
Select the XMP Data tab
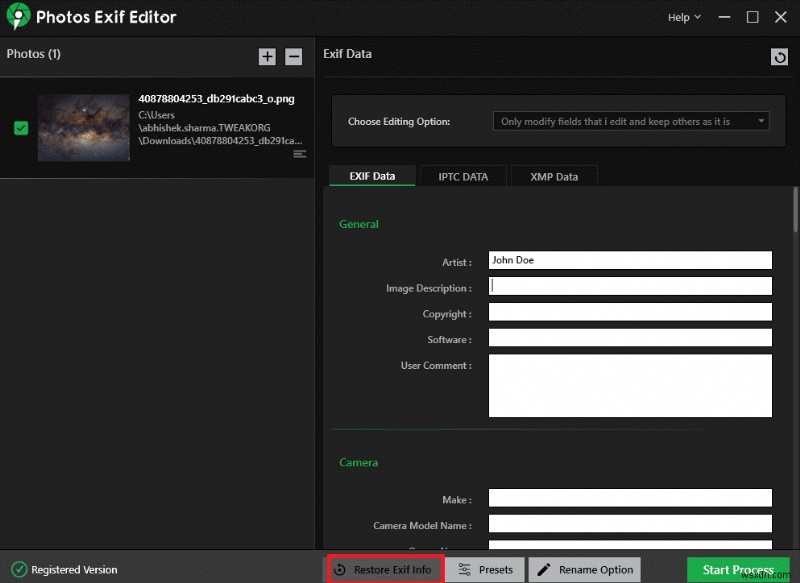click(x=553, y=175)
